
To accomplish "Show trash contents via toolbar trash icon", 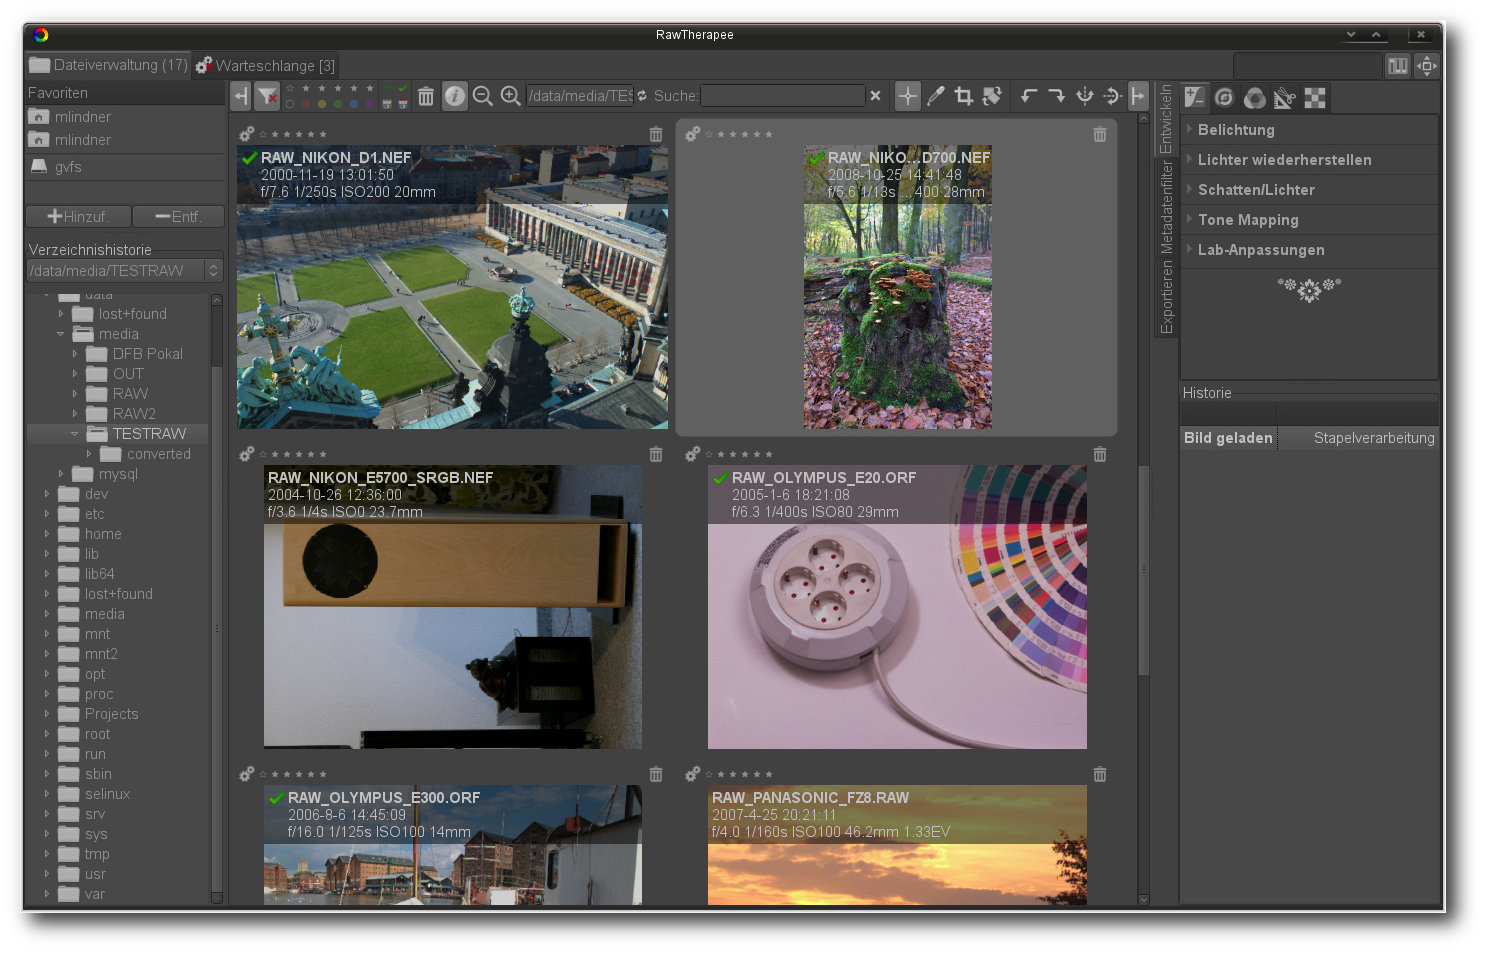I will (x=426, y=96).
